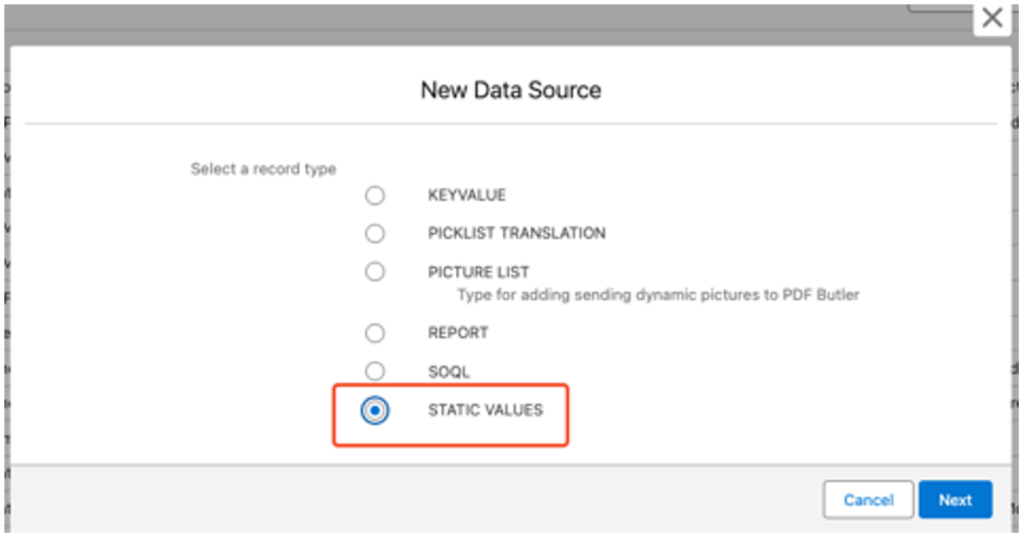Click the 'Select a record type' caption

tap(263, 169)
